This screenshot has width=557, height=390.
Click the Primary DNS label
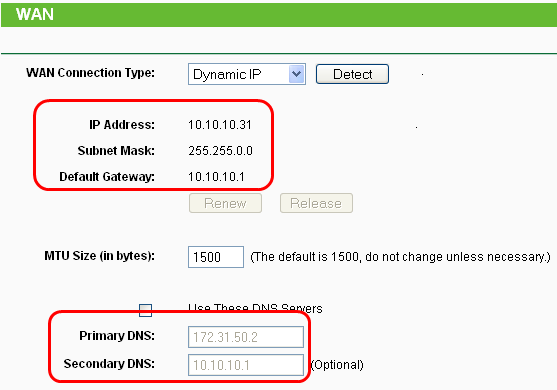tap(117, 336)
